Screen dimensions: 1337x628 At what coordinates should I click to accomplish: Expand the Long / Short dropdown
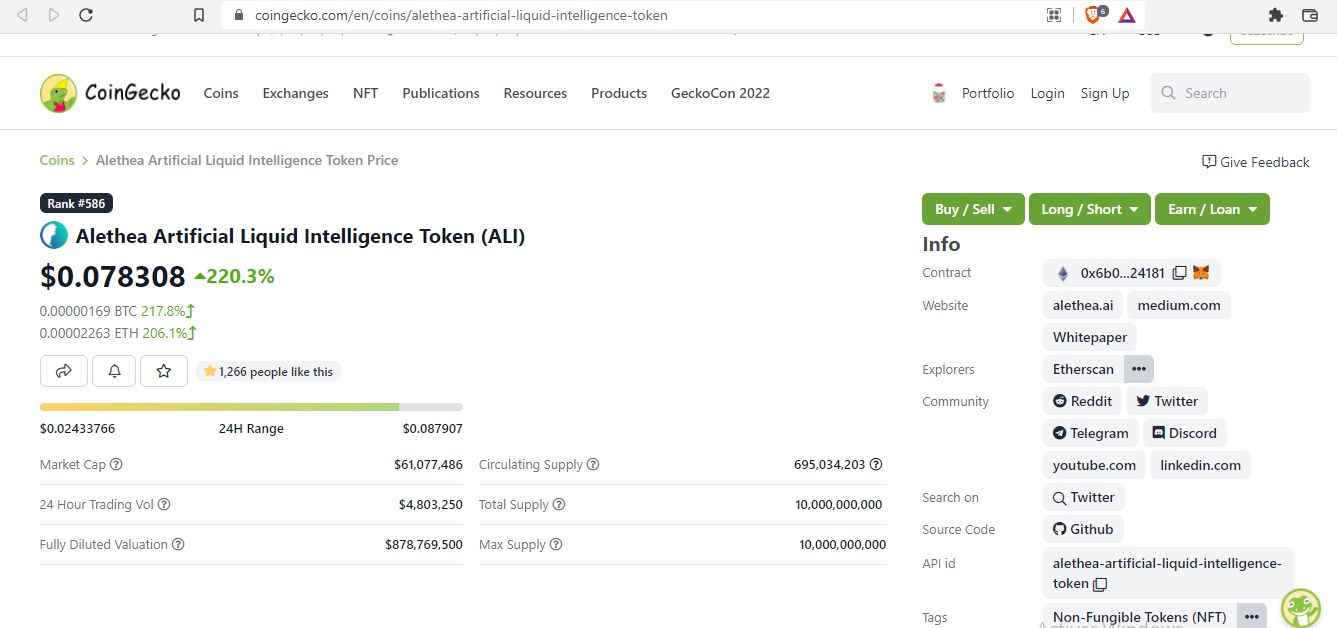(1090, 209)
